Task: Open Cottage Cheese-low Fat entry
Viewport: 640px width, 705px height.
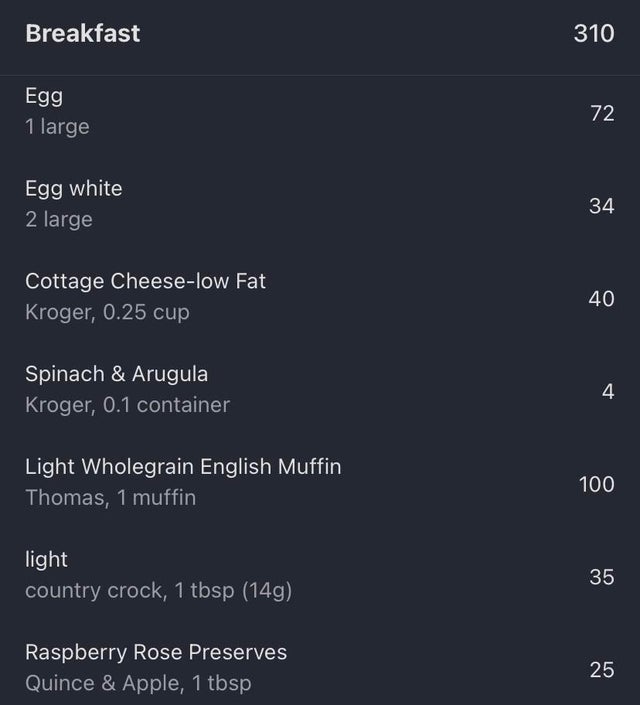Action: (320, 297)
